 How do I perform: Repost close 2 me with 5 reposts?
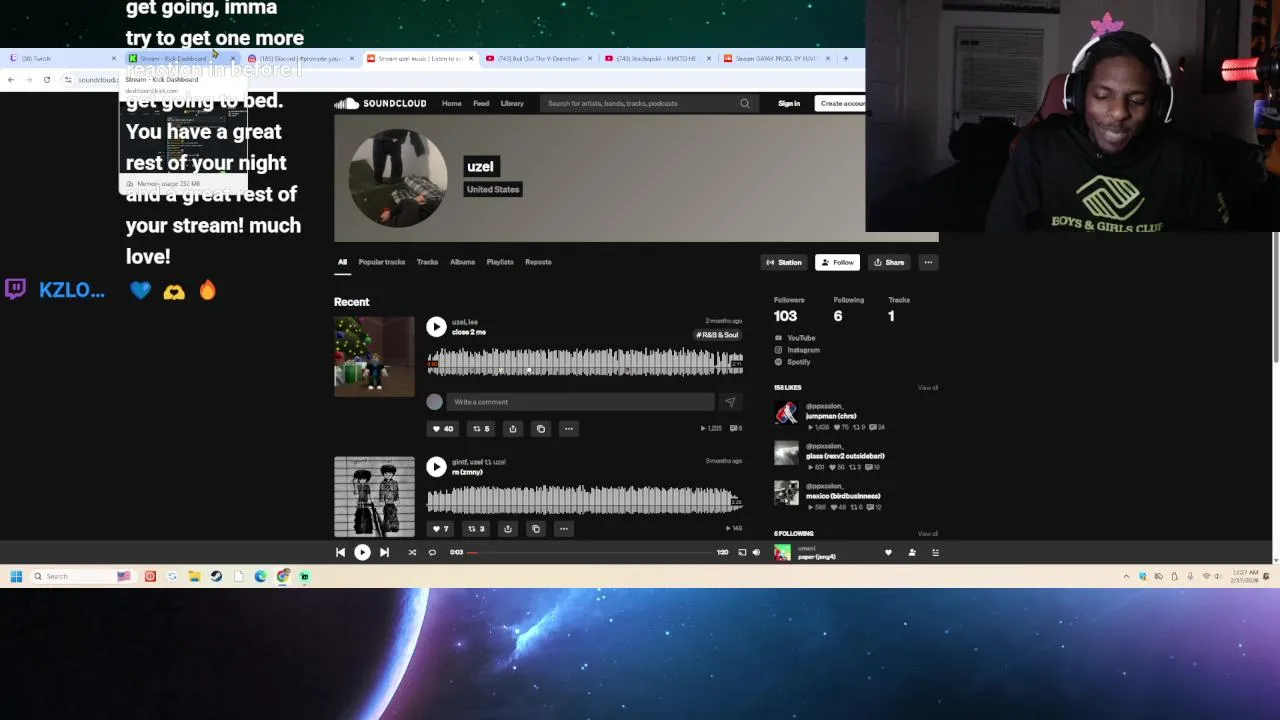[x=481, y=429]
